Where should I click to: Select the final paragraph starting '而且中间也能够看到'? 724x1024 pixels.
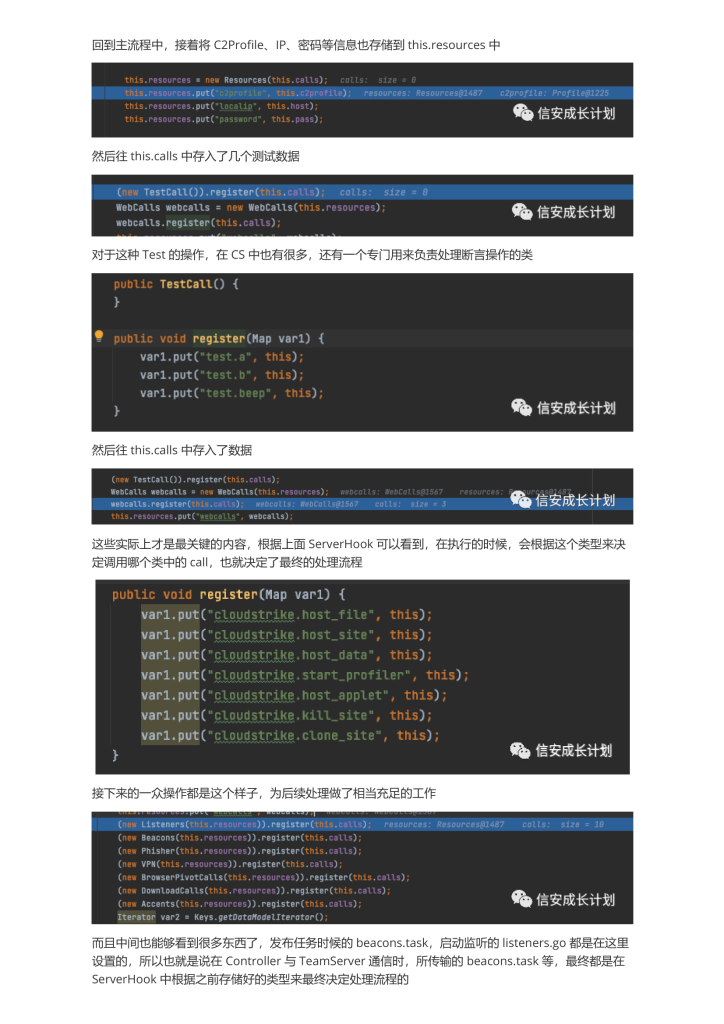(360, 961)
